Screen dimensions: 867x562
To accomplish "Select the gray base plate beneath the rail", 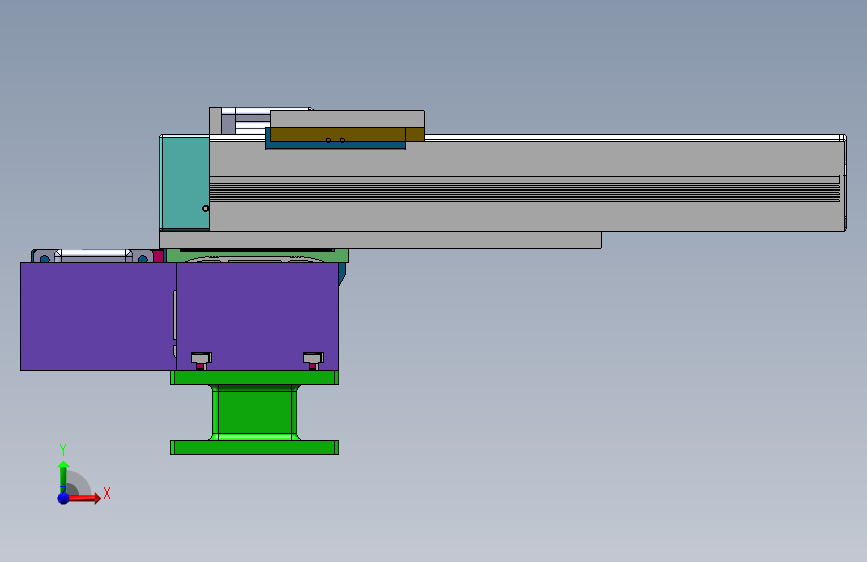I will pos(380,240).
